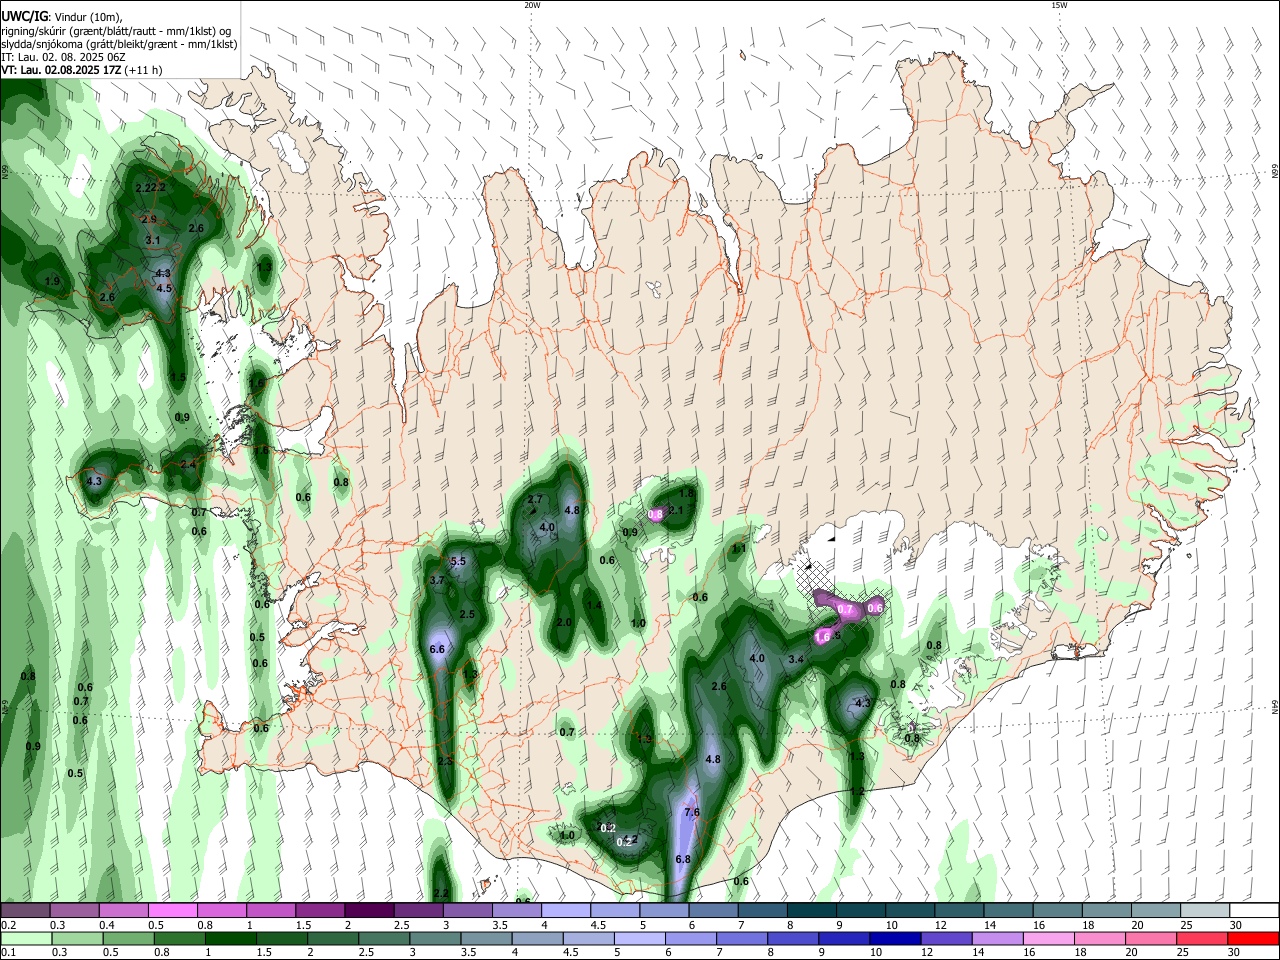This screenshot has width=1280, height=960.
Task: Select the 'rigning/skúrir' legend description line
Action: (115, 31)
